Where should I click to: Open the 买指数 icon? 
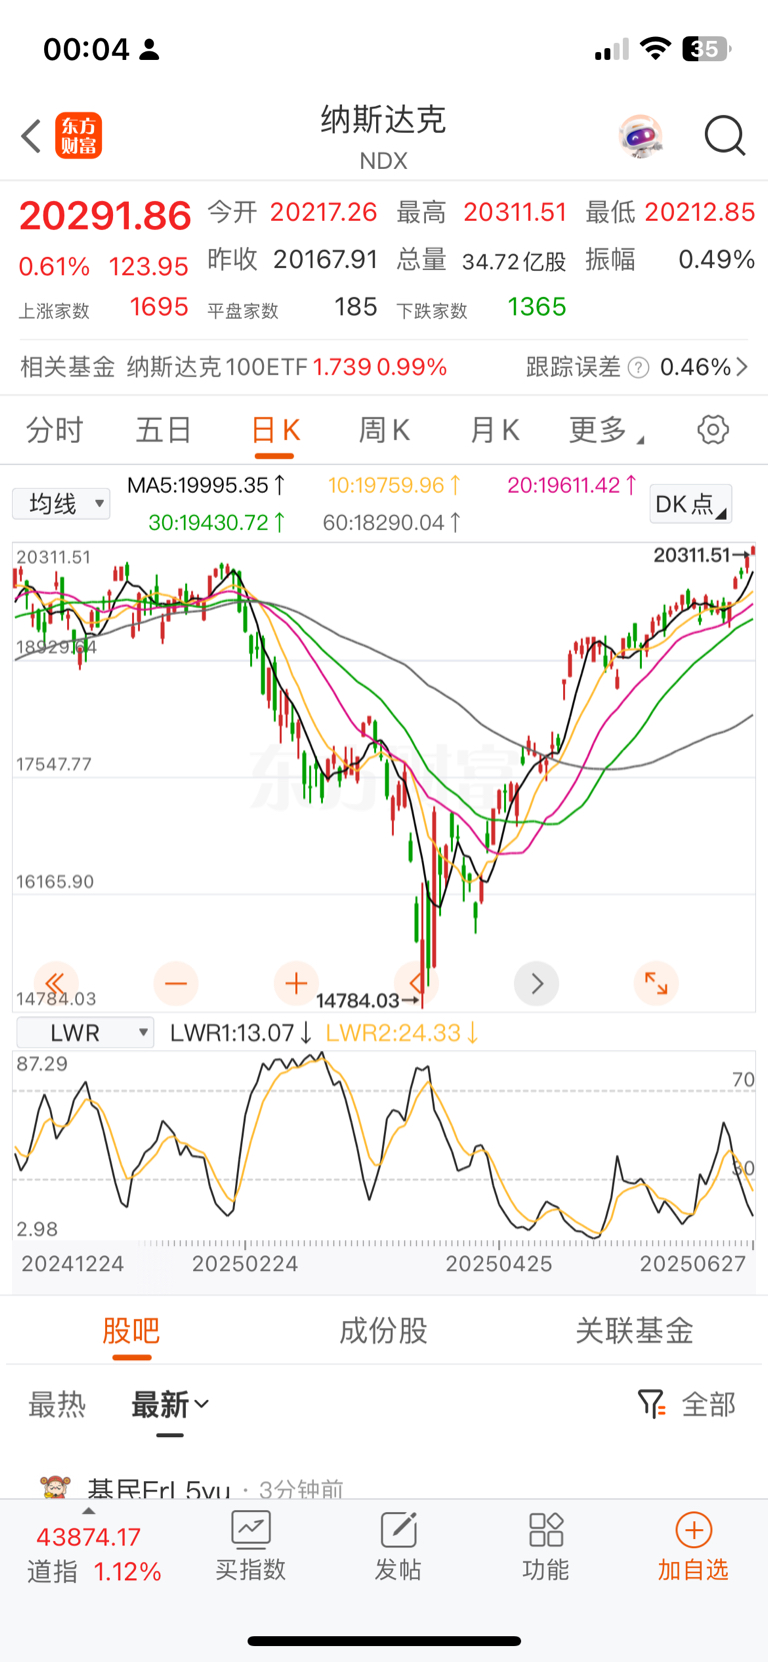click(251, 1530)
